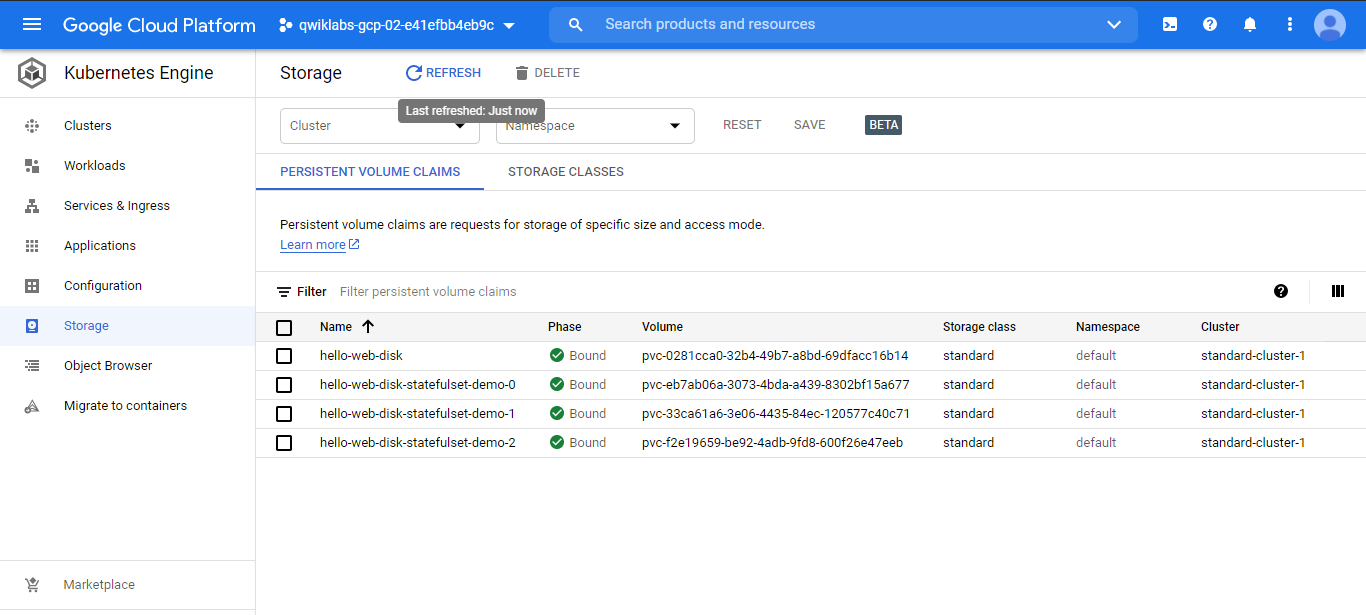Click the Applications grid icon
The height and width of the screenshot is (615, 1366).
pos(32,246)
